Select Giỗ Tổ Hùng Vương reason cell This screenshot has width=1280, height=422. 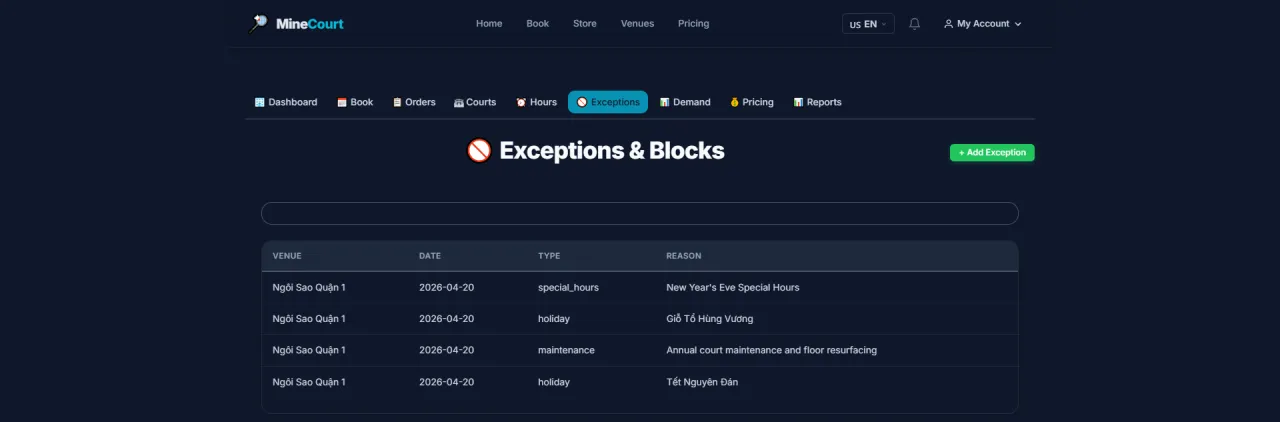pos(710,319)
